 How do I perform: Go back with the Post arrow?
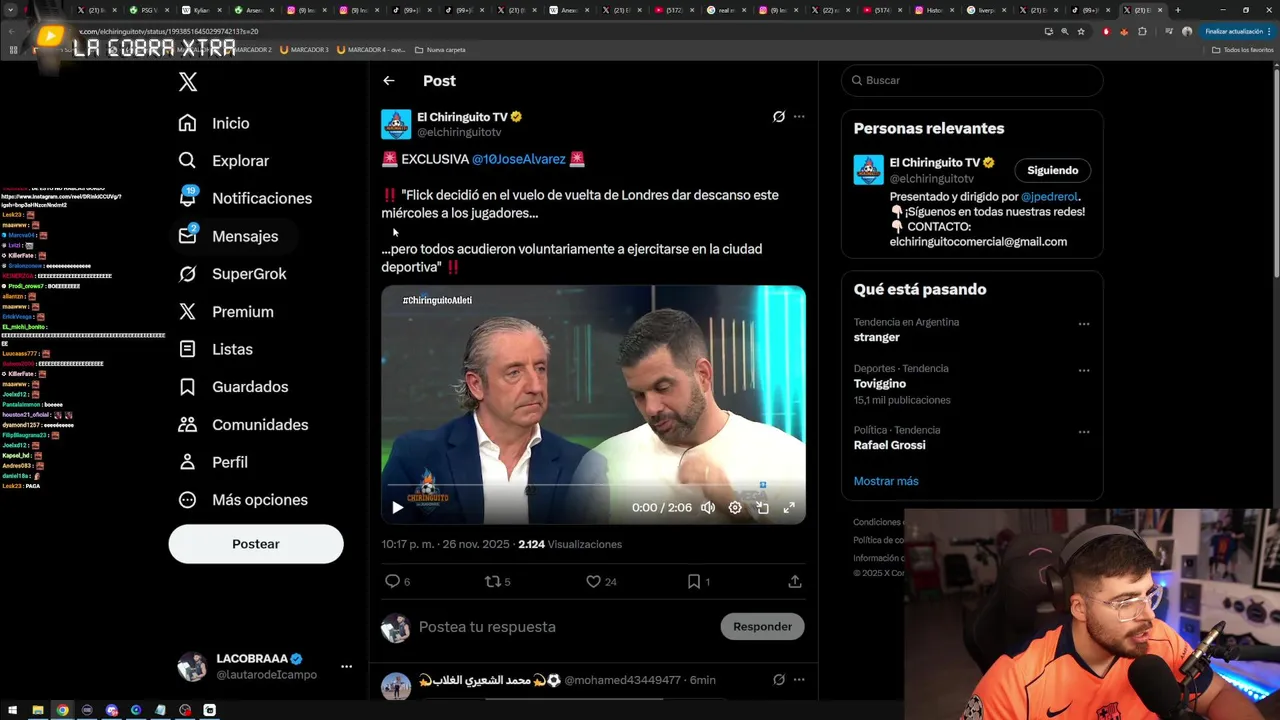[x=389, y=81]
